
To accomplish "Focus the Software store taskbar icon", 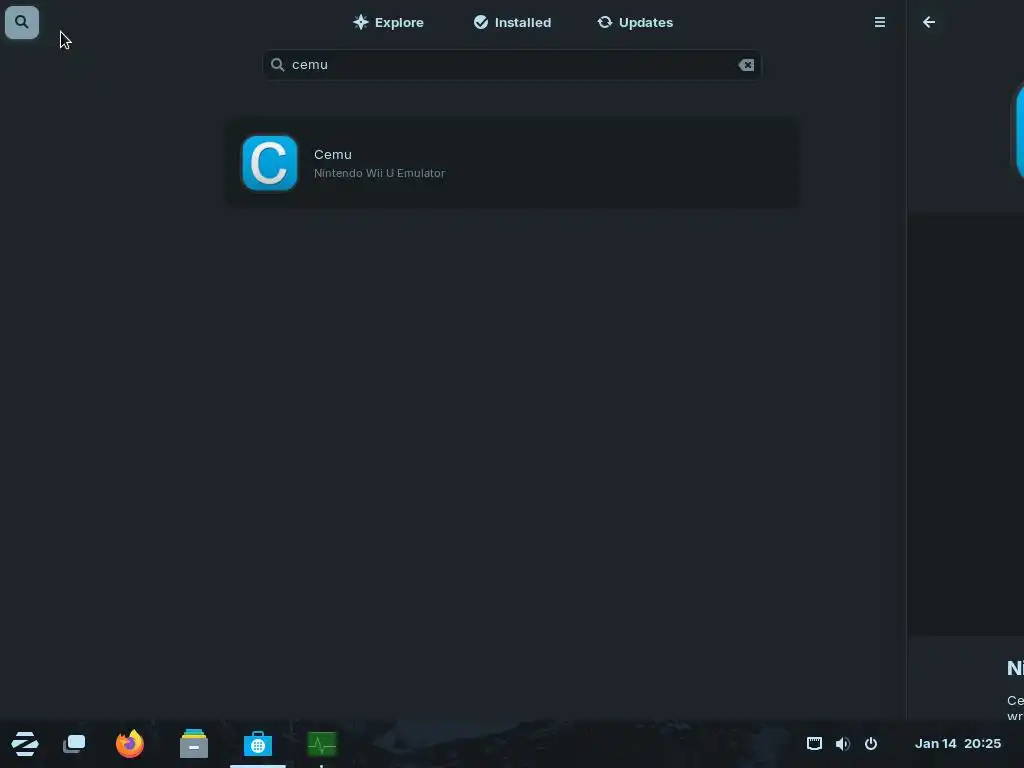I will tap(257, 744).
